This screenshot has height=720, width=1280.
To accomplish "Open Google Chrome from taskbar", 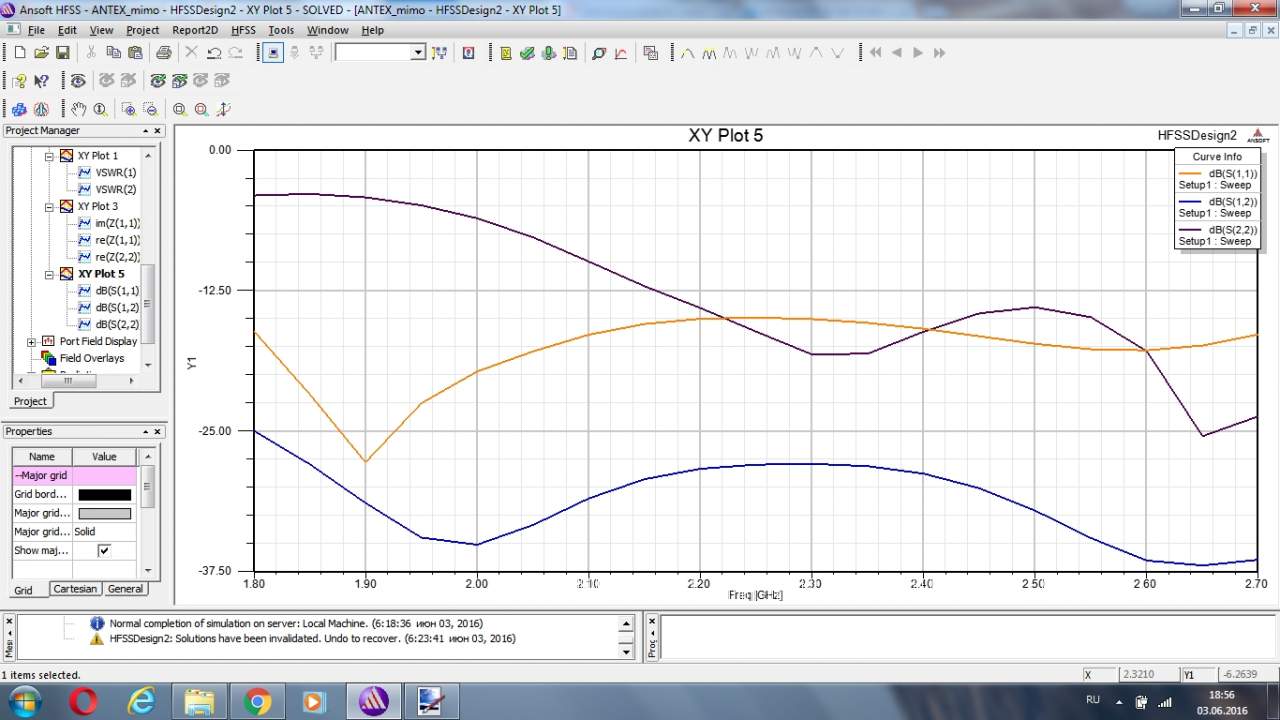I will (x=258, y=701).
